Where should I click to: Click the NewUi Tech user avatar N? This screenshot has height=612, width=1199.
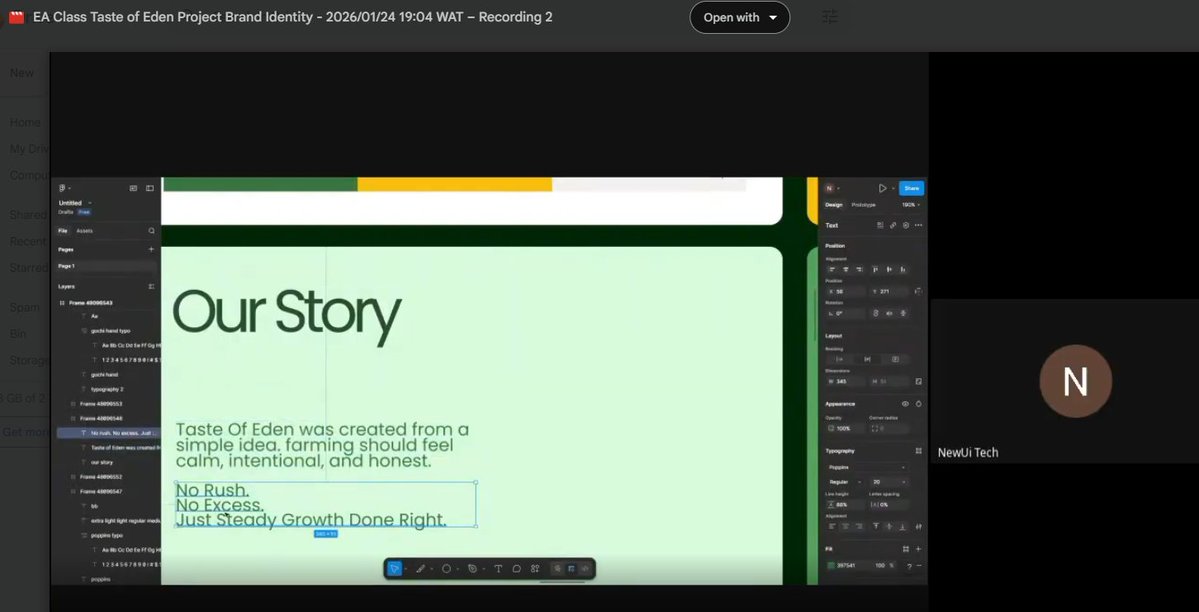coord(1075,381)
